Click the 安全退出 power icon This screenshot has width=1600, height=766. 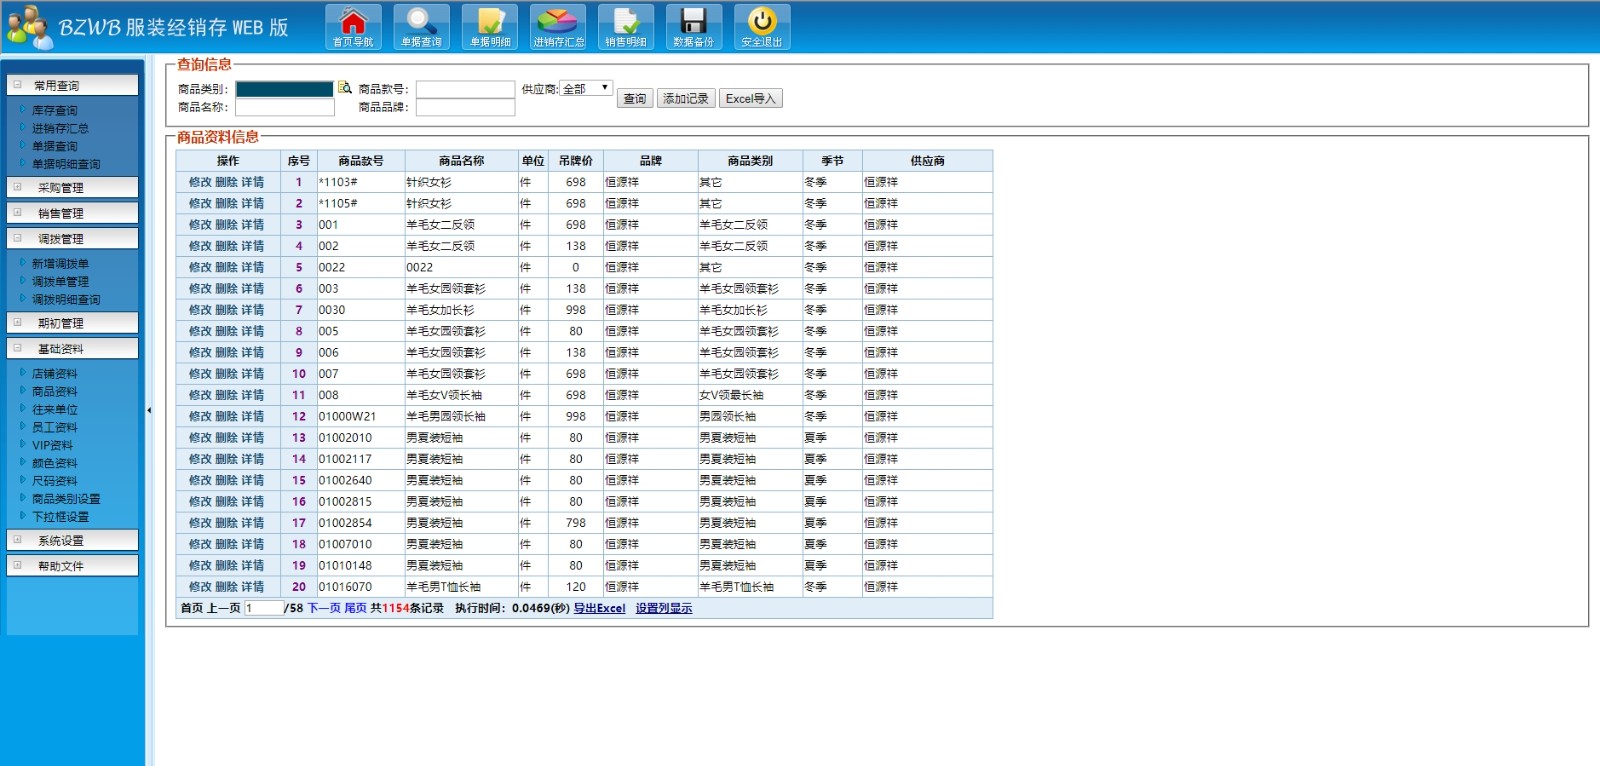pyautogui.click(x=762, y=26)
